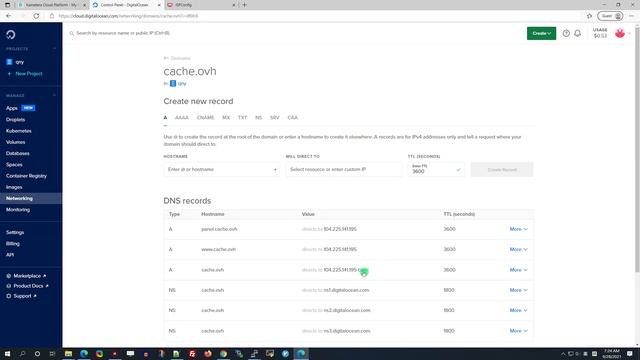Open Container Registry in the sidebar
This screenshot has width=640, height=360.
point(27,176)
